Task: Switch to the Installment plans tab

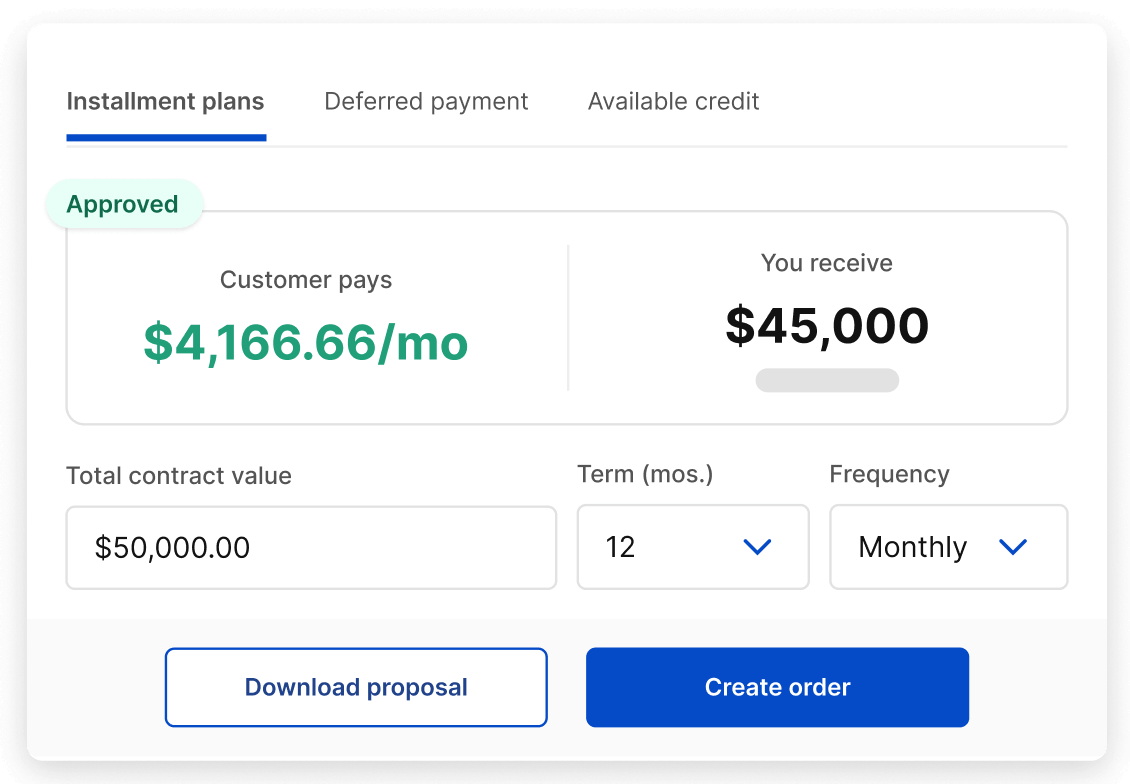Action: pyautogui.click(x=165, y=102)
